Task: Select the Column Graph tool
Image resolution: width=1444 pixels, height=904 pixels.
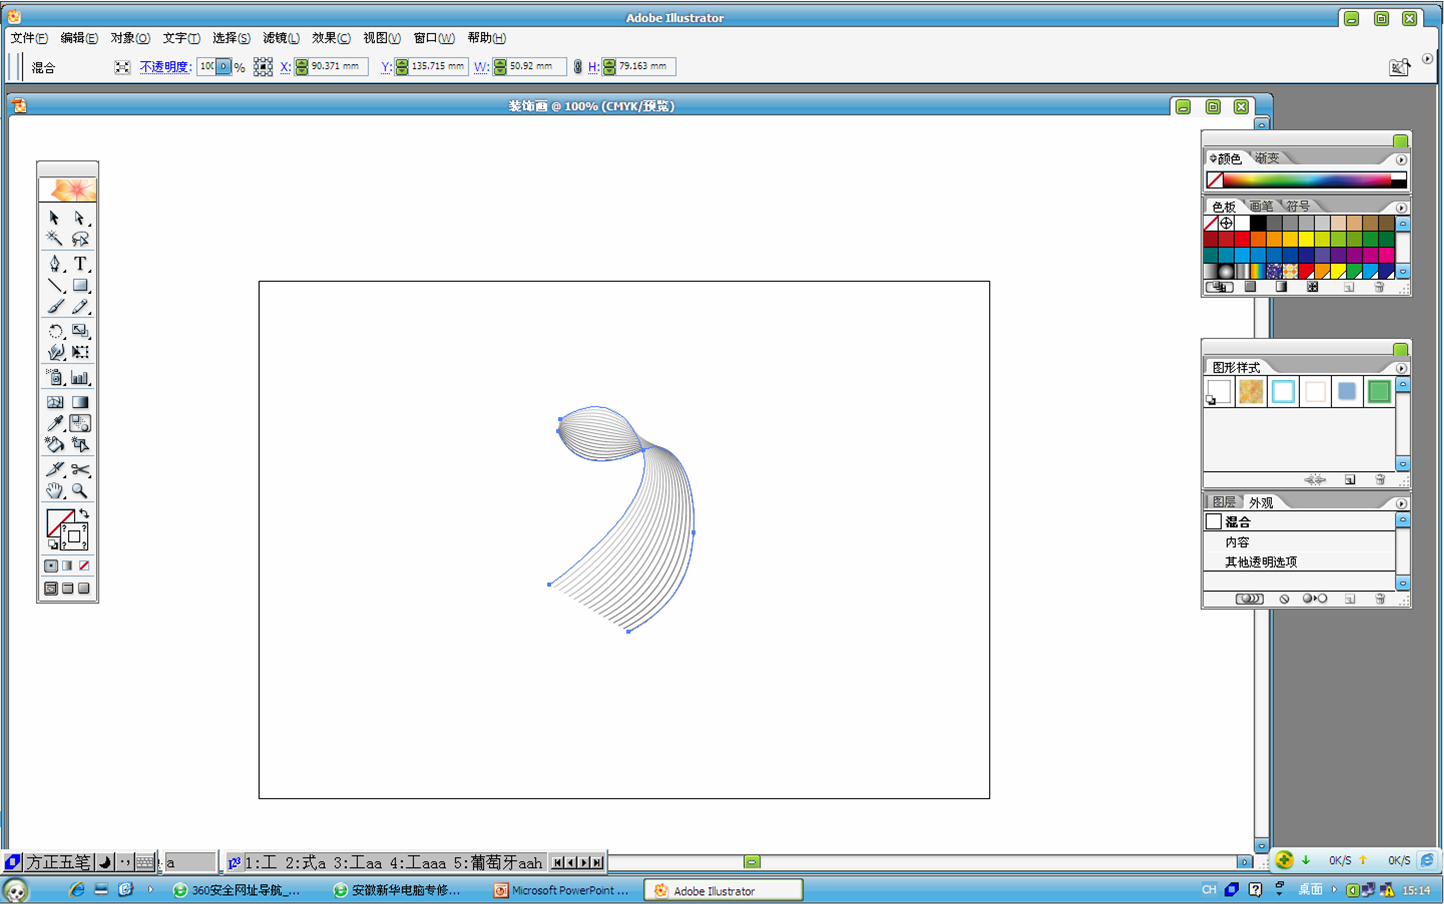Action: (x=80, y=377)
